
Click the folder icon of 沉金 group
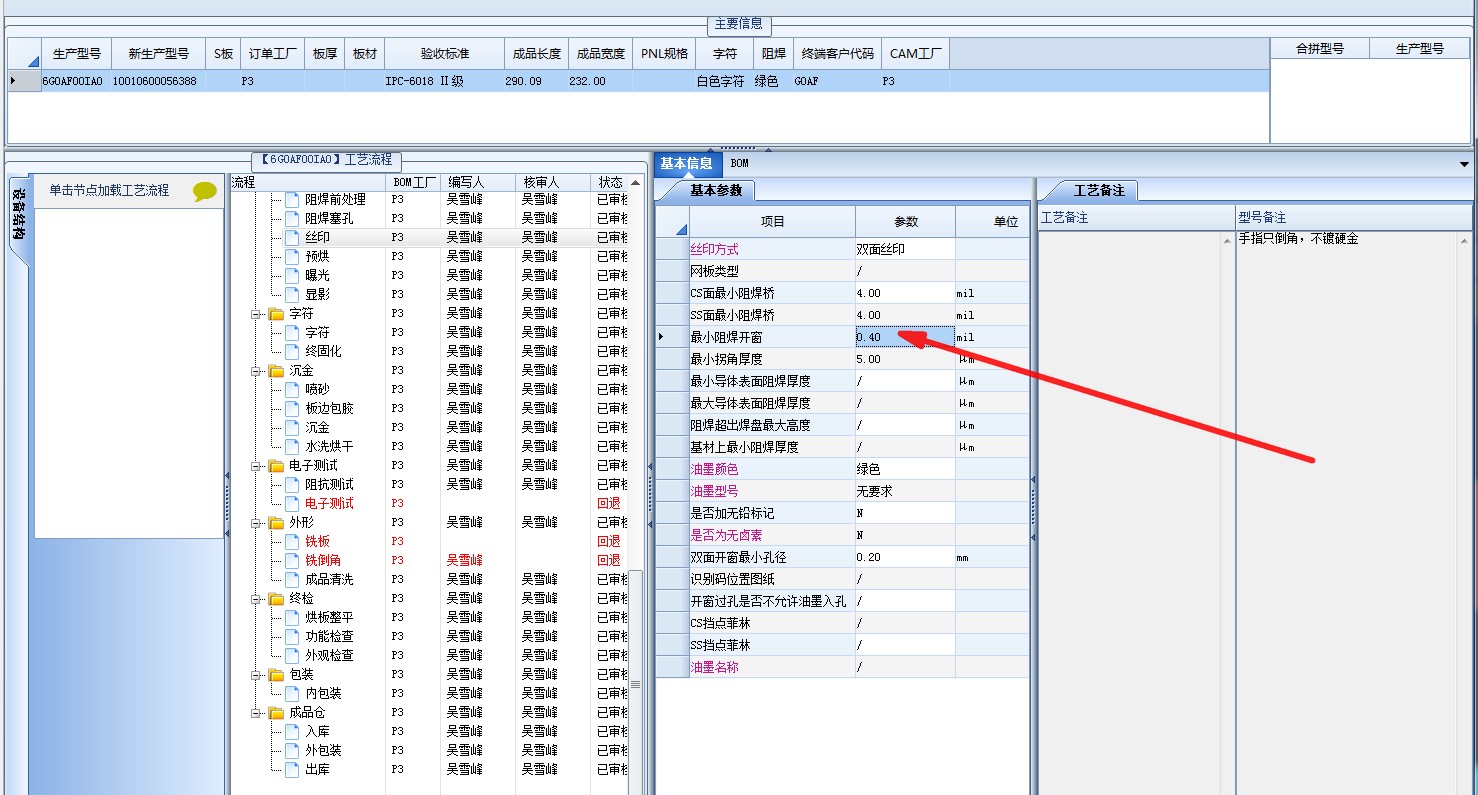[x=276, y=370]
